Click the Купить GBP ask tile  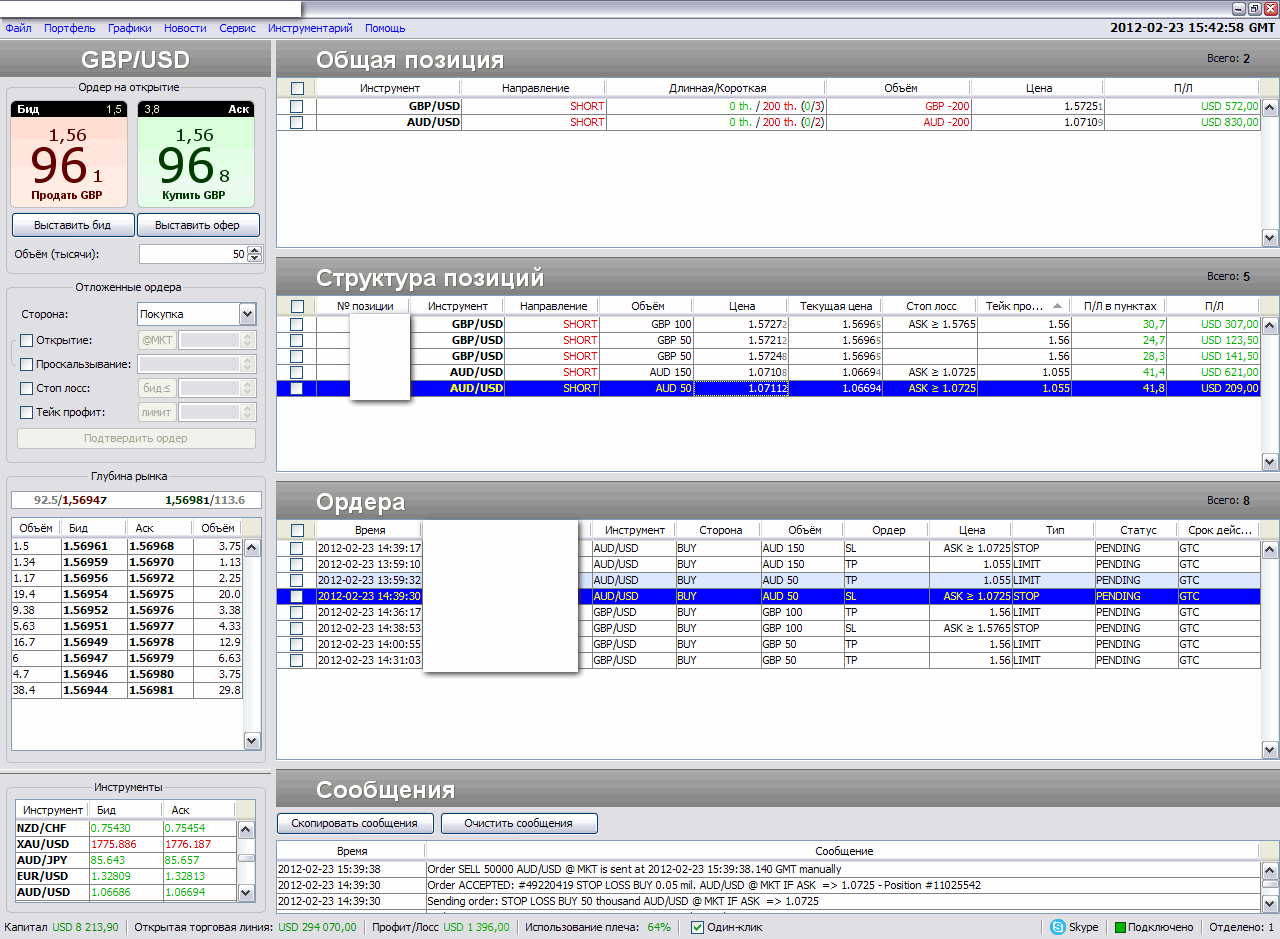195,154
